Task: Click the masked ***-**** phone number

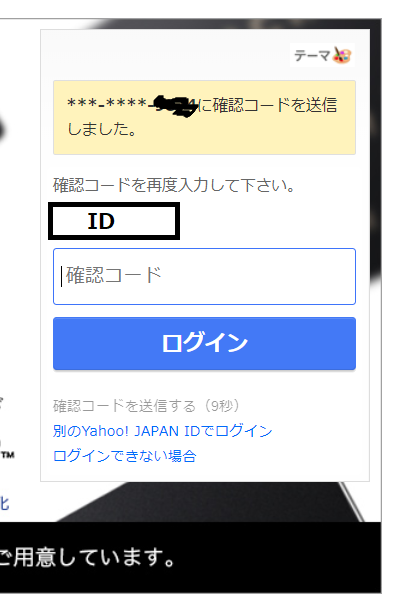Action: tap(107, 104)
